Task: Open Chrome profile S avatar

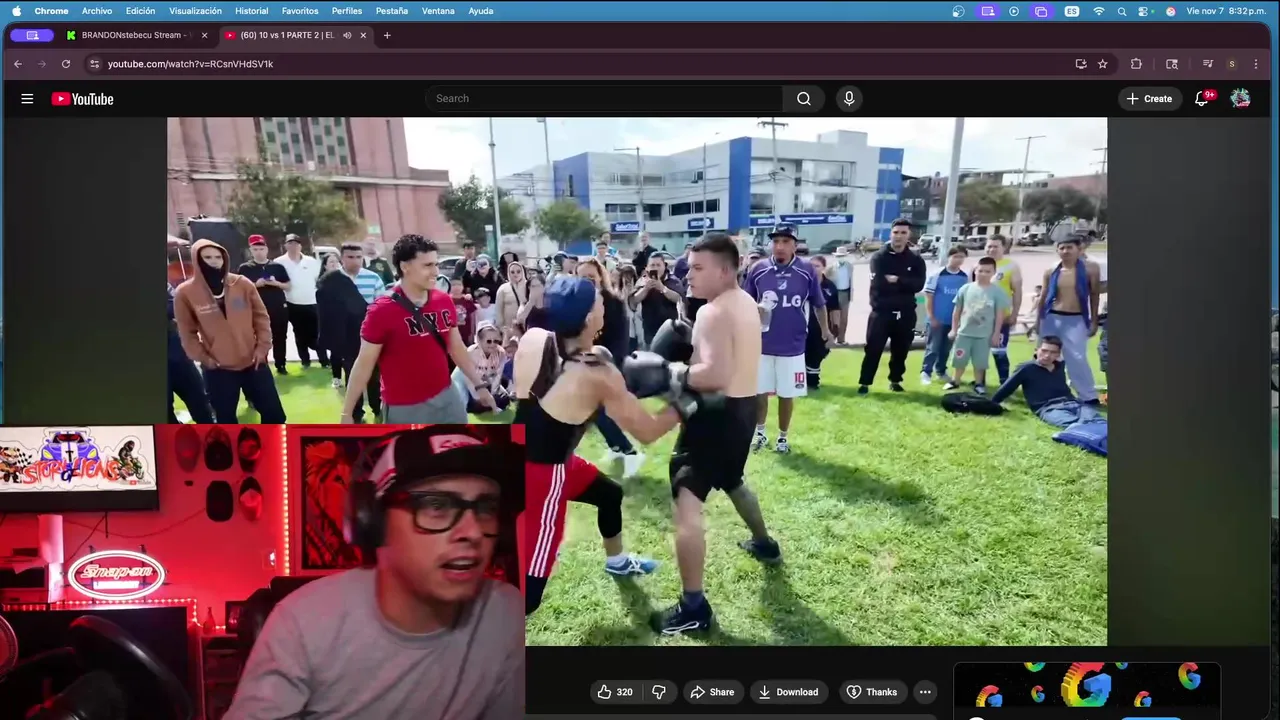Action: (1232, 64)
